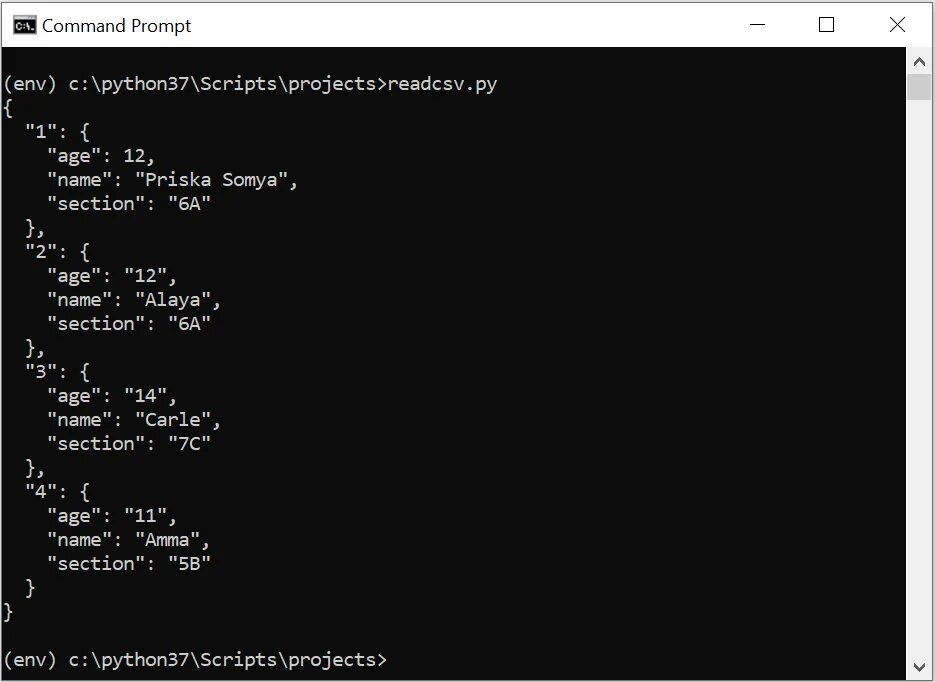Click the "Priska Somya" name value

[211, 179]
